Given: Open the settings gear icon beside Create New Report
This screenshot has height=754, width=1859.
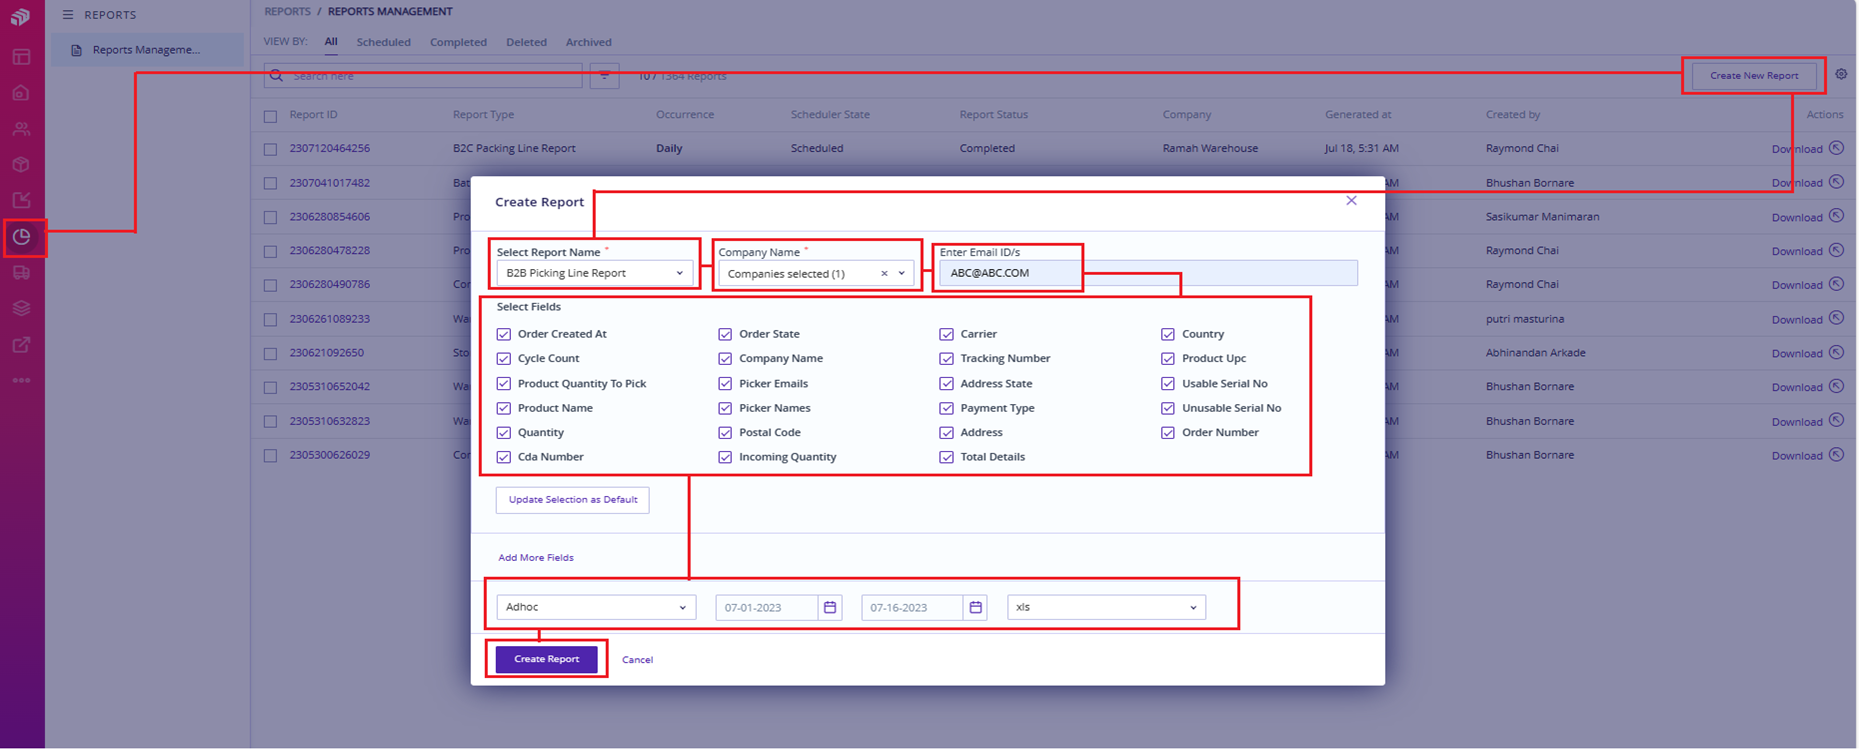Looking at the screenshot, I should coord(1841,75).
